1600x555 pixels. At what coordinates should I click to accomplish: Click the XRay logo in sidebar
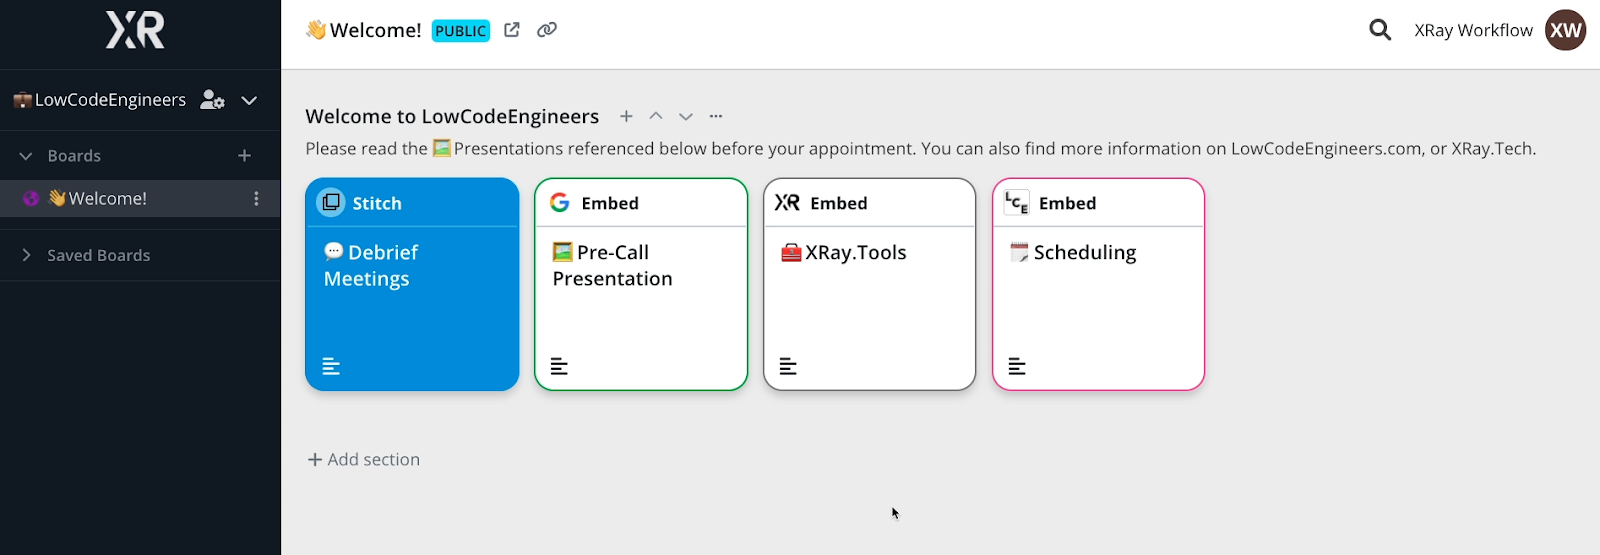[x=136, y=30]
